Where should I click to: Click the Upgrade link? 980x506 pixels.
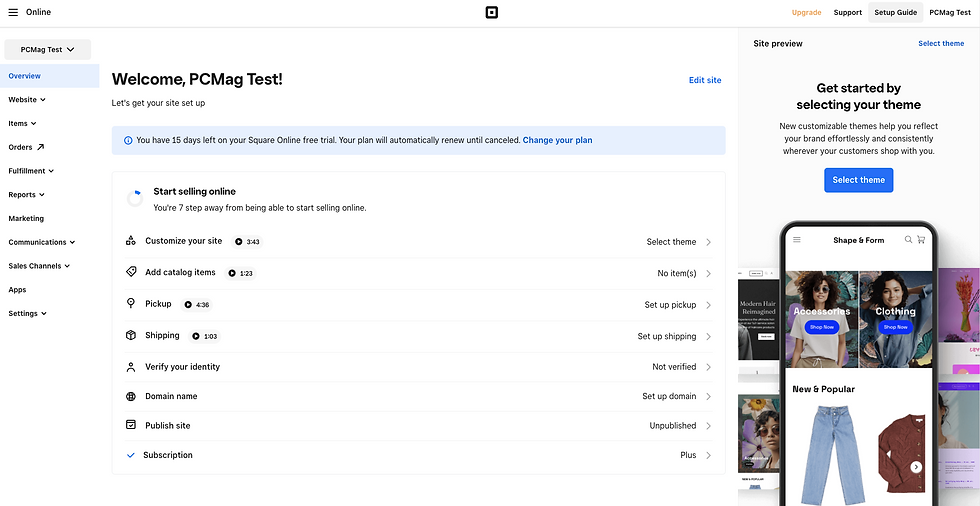pyautogui.click(x=806, y=12)
